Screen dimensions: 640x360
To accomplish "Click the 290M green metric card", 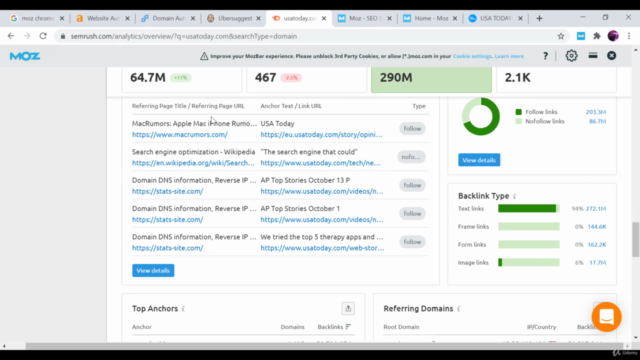I will 431,80.
